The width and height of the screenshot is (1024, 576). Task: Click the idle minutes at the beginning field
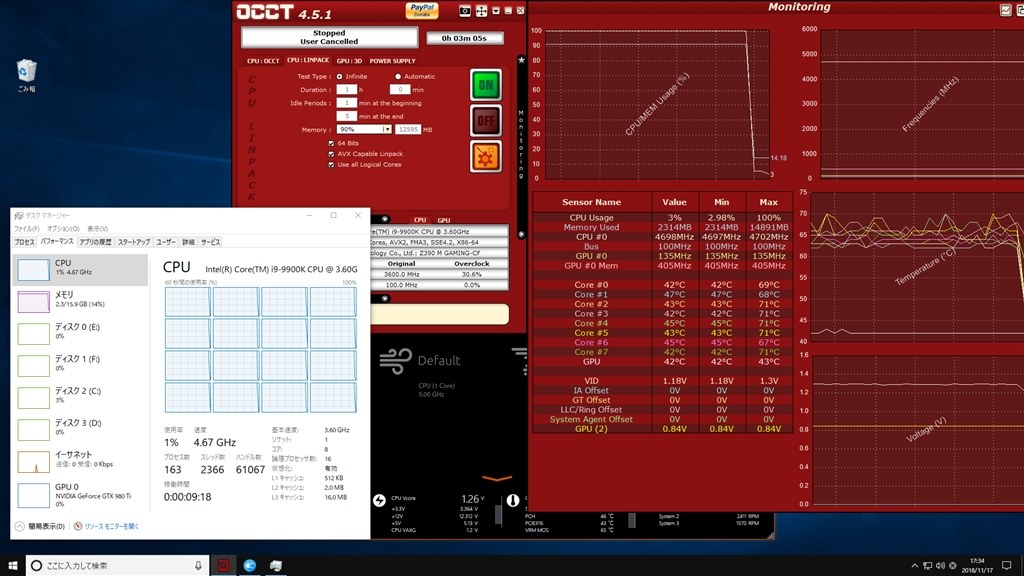pos(346,103)
